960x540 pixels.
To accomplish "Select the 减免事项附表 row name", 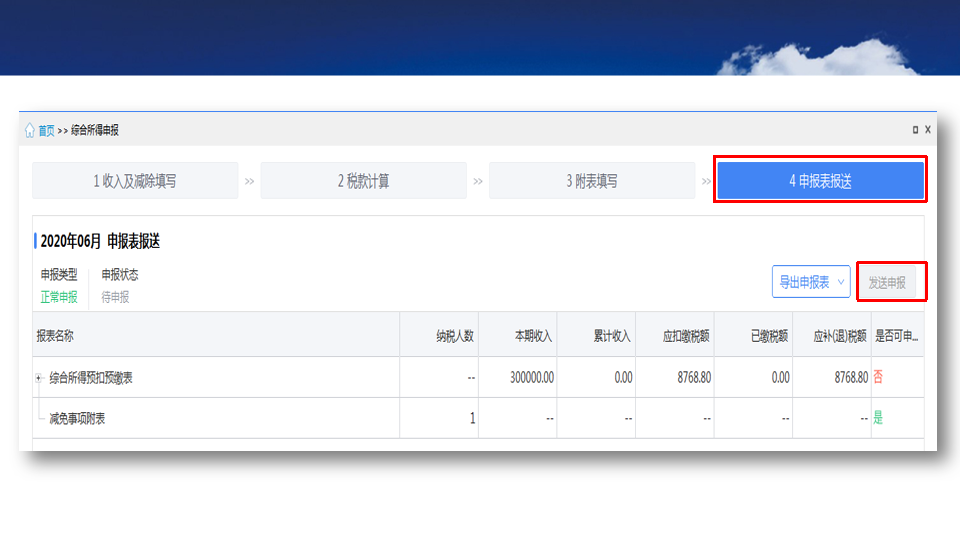I will coord(77,419).
